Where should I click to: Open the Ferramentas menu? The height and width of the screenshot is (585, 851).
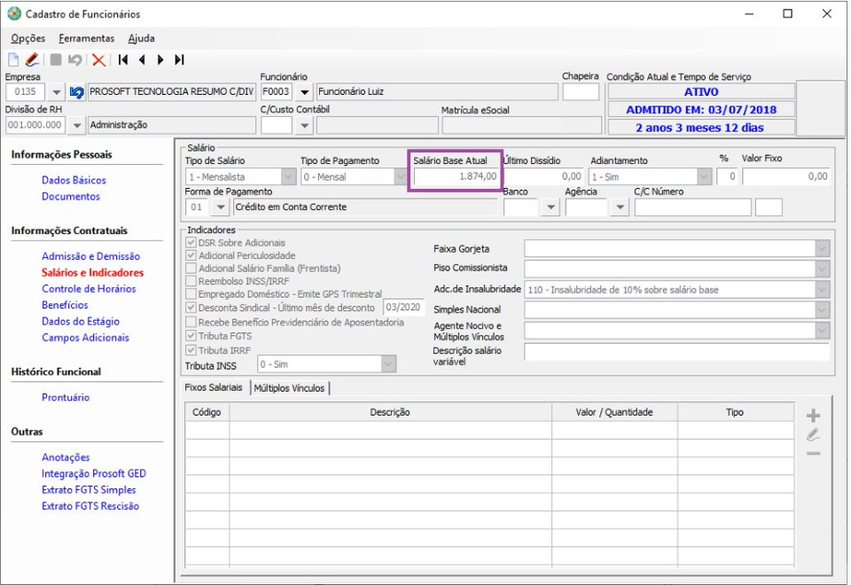(87, 38)
